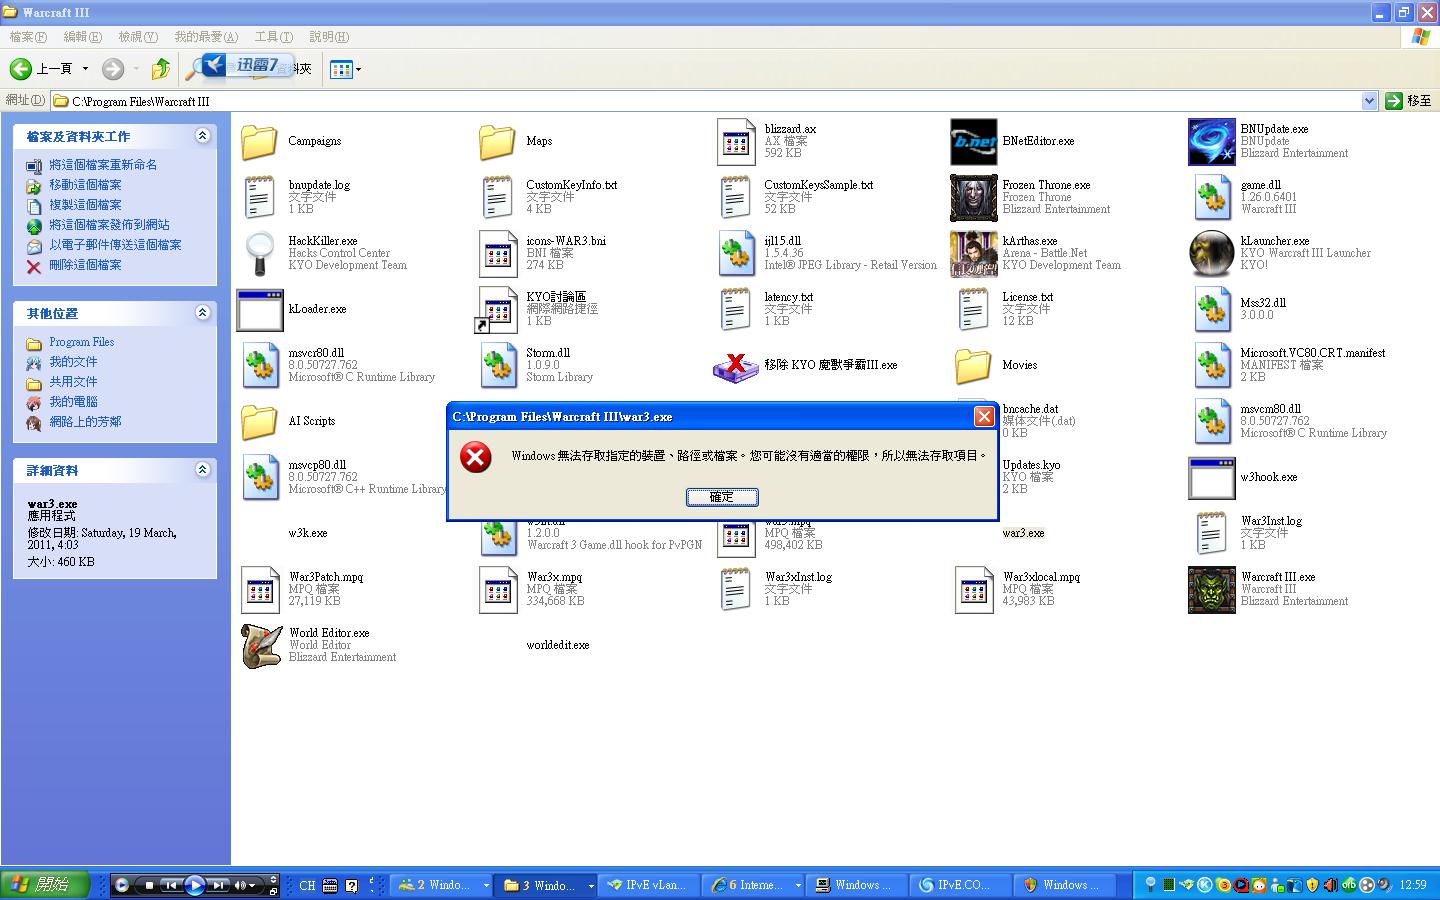
Task: Open the 檢視(V) menu
Action: (x=138, y=37)
